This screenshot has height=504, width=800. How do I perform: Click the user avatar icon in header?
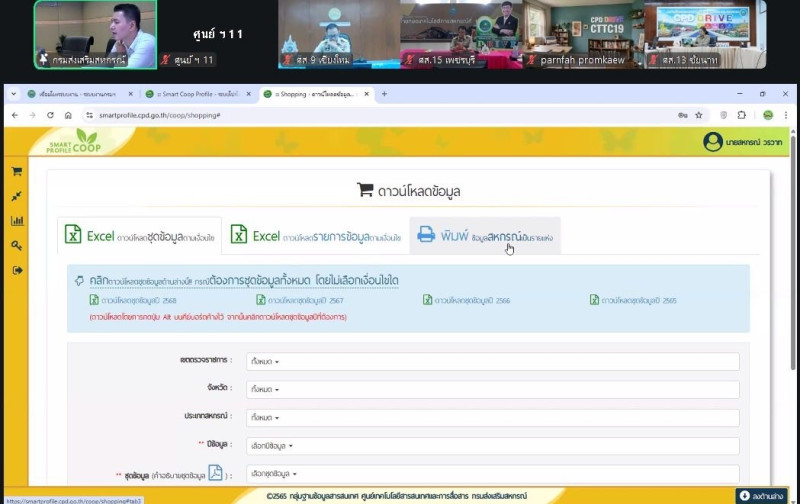pyautogui.click(x=712, y=142)
